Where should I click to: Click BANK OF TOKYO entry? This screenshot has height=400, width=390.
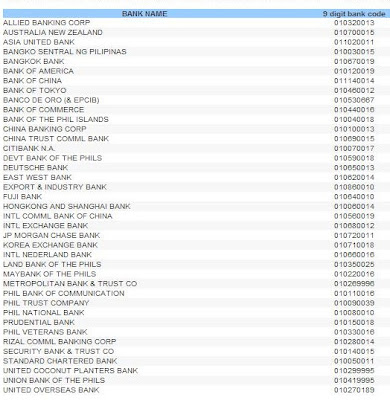[35, 90]
